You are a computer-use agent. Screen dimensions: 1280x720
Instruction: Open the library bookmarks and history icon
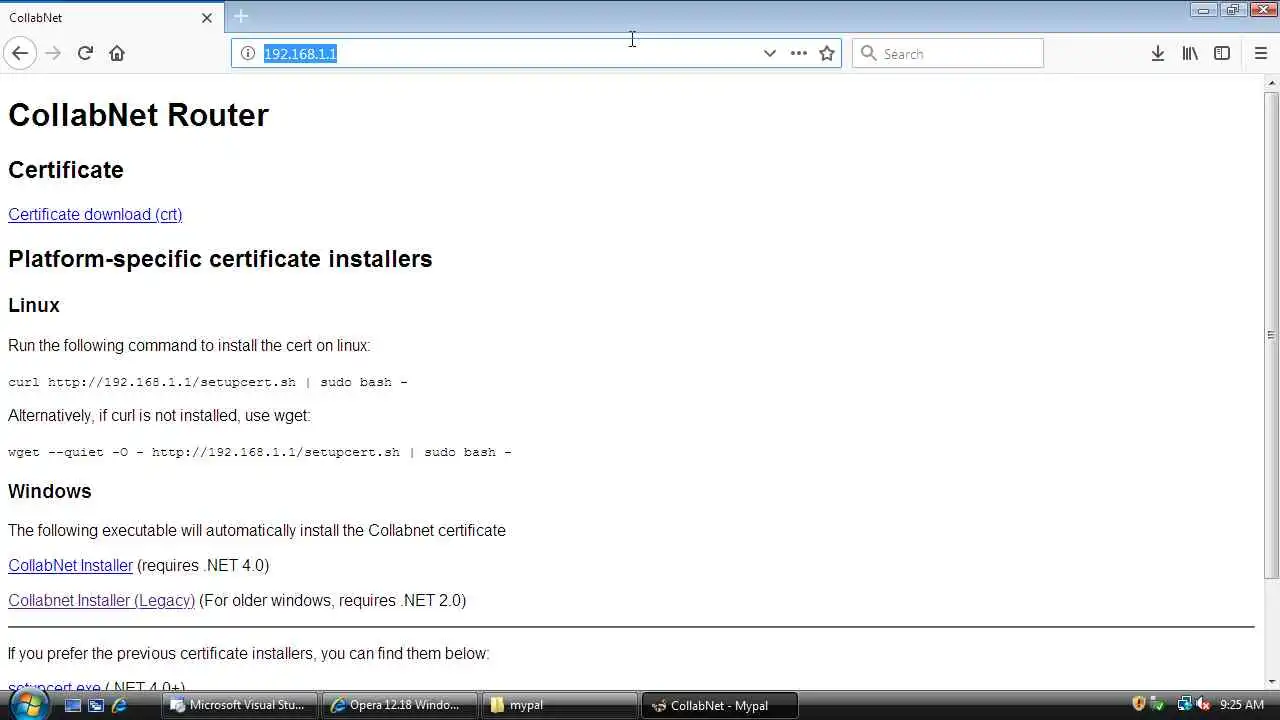[x=1190, y=53]
